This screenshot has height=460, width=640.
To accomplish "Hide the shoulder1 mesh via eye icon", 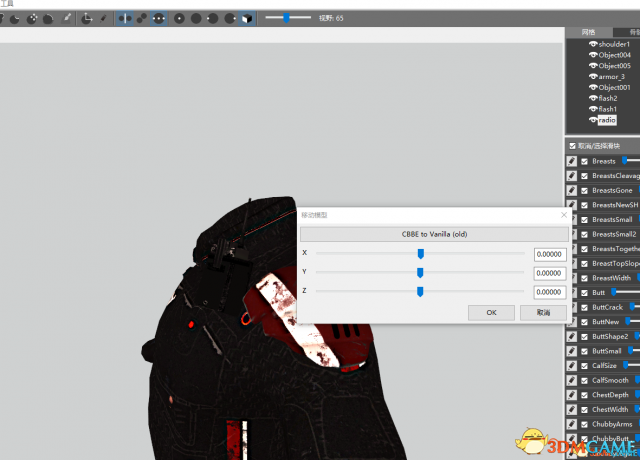I will 593,44.
